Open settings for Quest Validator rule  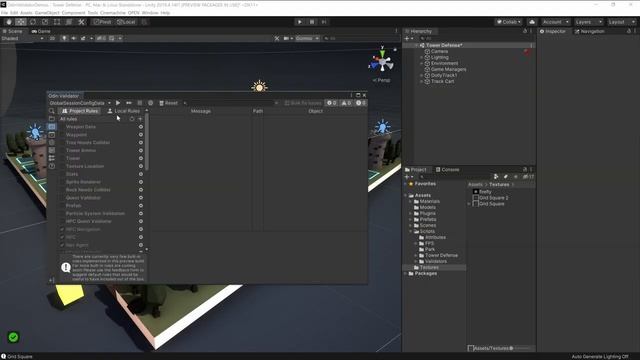[x=141, y=198]
